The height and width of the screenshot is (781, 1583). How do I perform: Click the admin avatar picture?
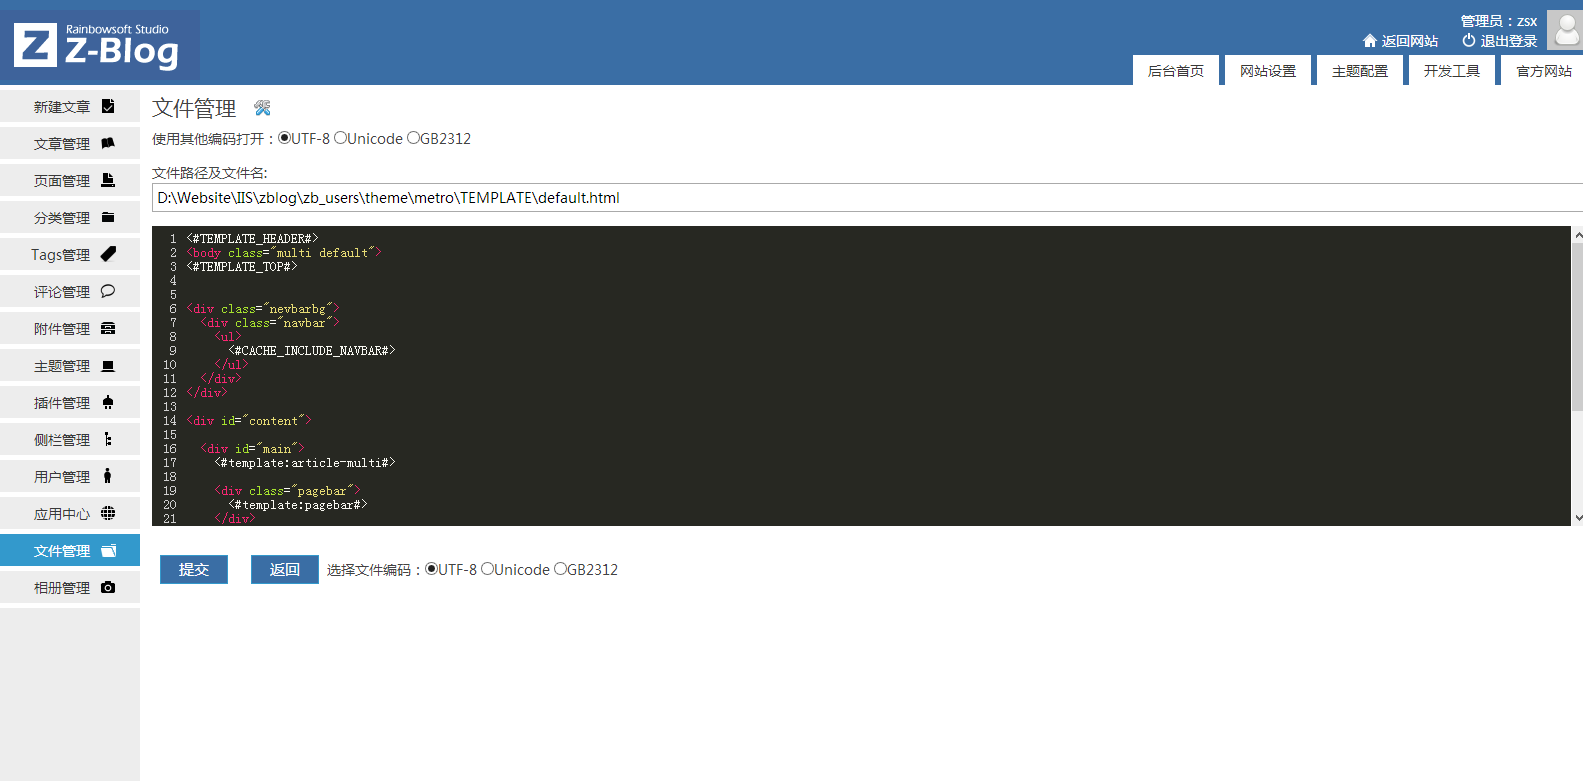pyautogui.click(x=1565, y=30)
